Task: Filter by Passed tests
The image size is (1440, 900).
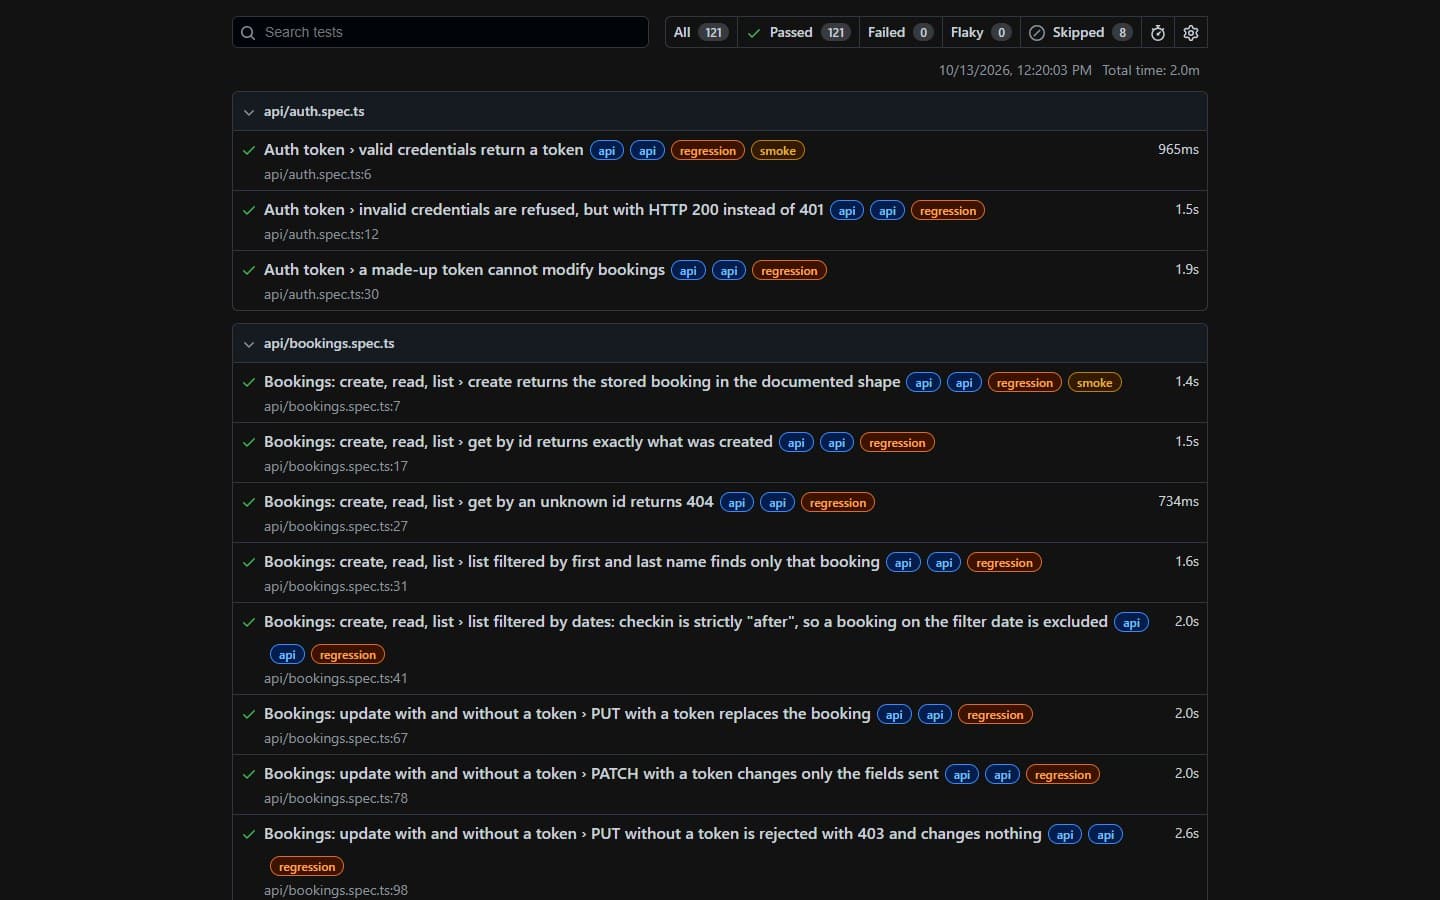Action: 798,32
